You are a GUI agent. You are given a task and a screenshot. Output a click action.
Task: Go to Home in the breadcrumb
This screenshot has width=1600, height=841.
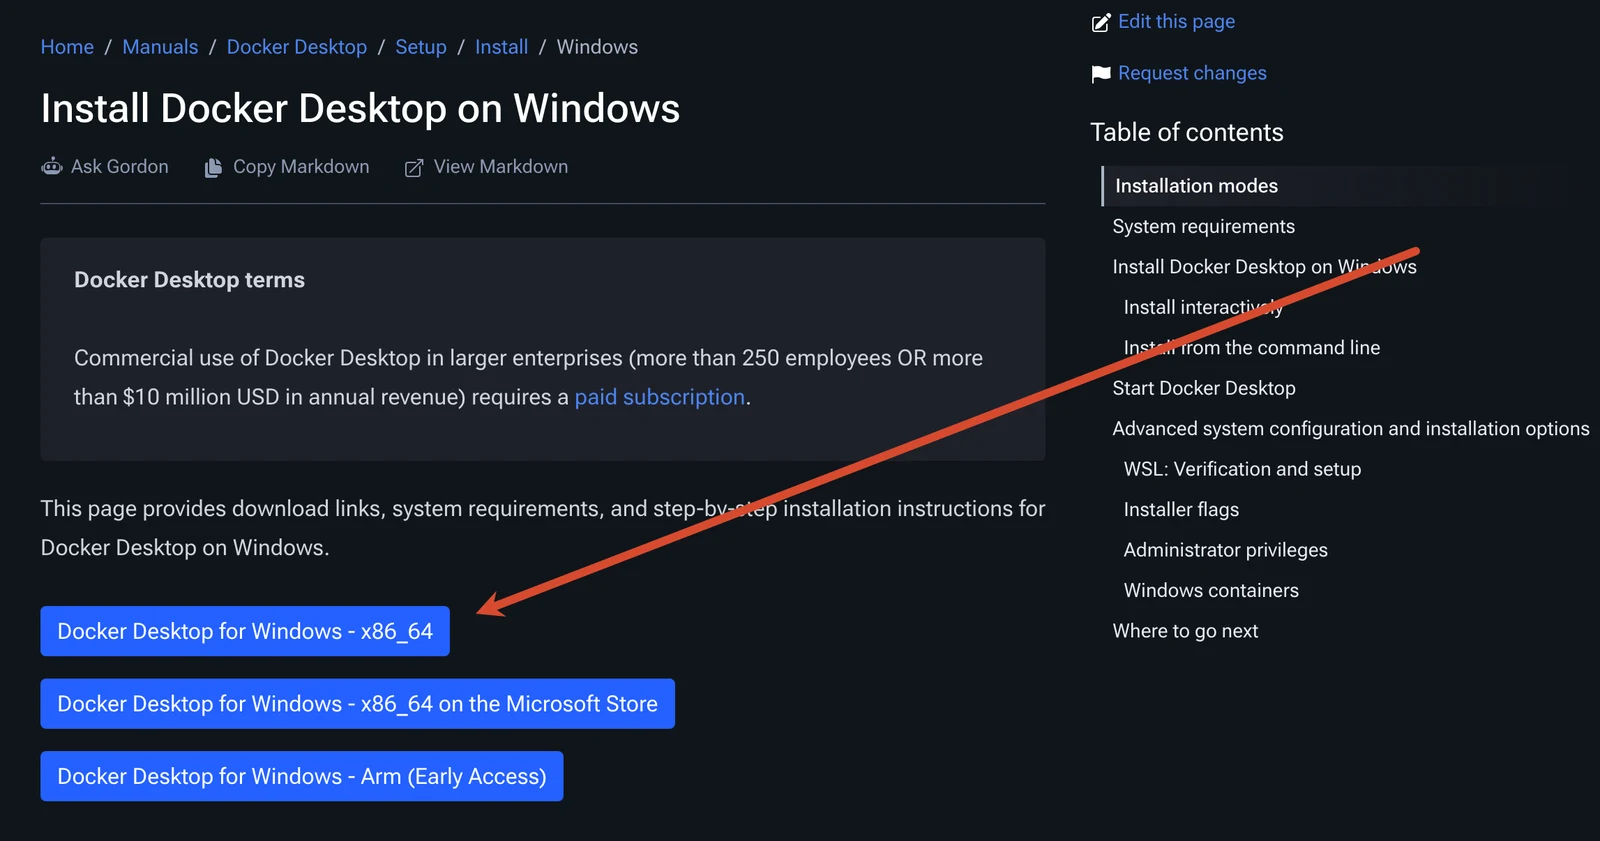67,47
